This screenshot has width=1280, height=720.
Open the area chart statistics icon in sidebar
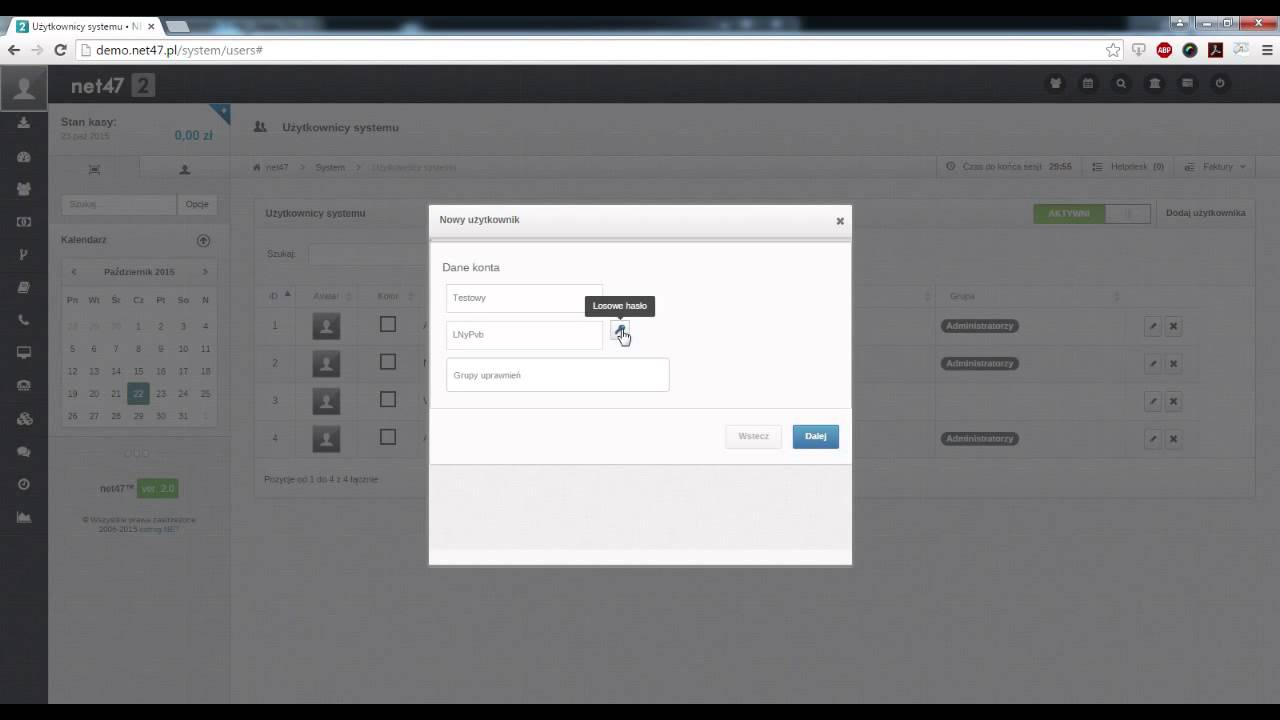click(x=24, y=517)
